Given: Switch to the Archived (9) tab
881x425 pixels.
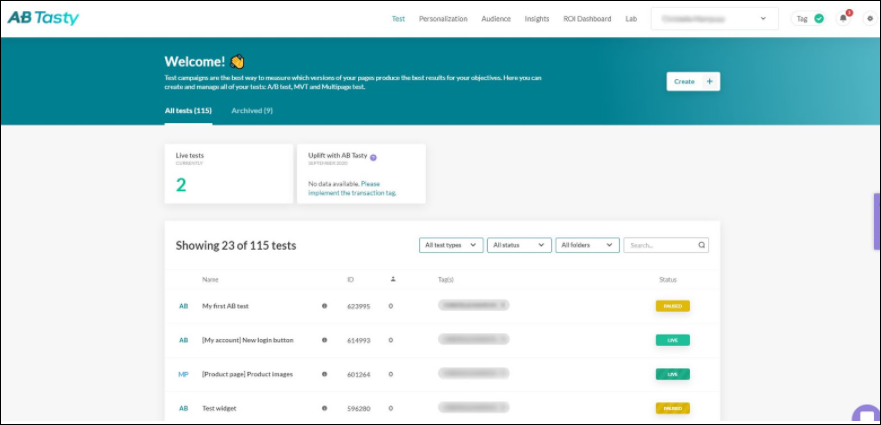Looking at the screenshot, I should 252,110.
